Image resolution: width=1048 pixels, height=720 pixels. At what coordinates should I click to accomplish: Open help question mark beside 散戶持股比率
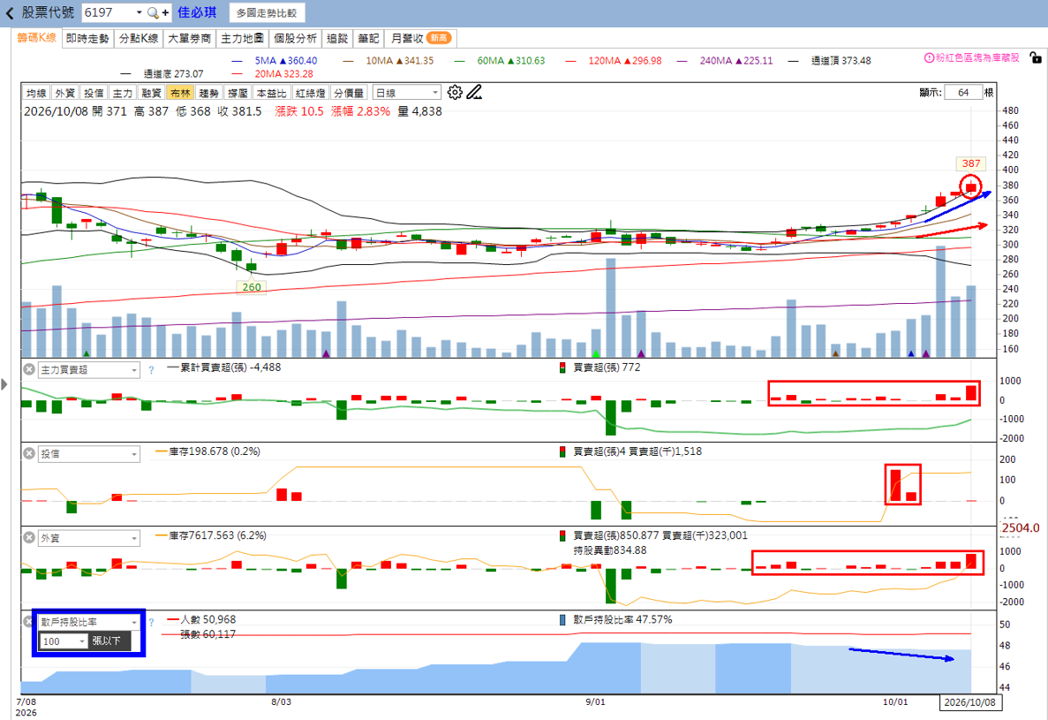click(151, 622)
